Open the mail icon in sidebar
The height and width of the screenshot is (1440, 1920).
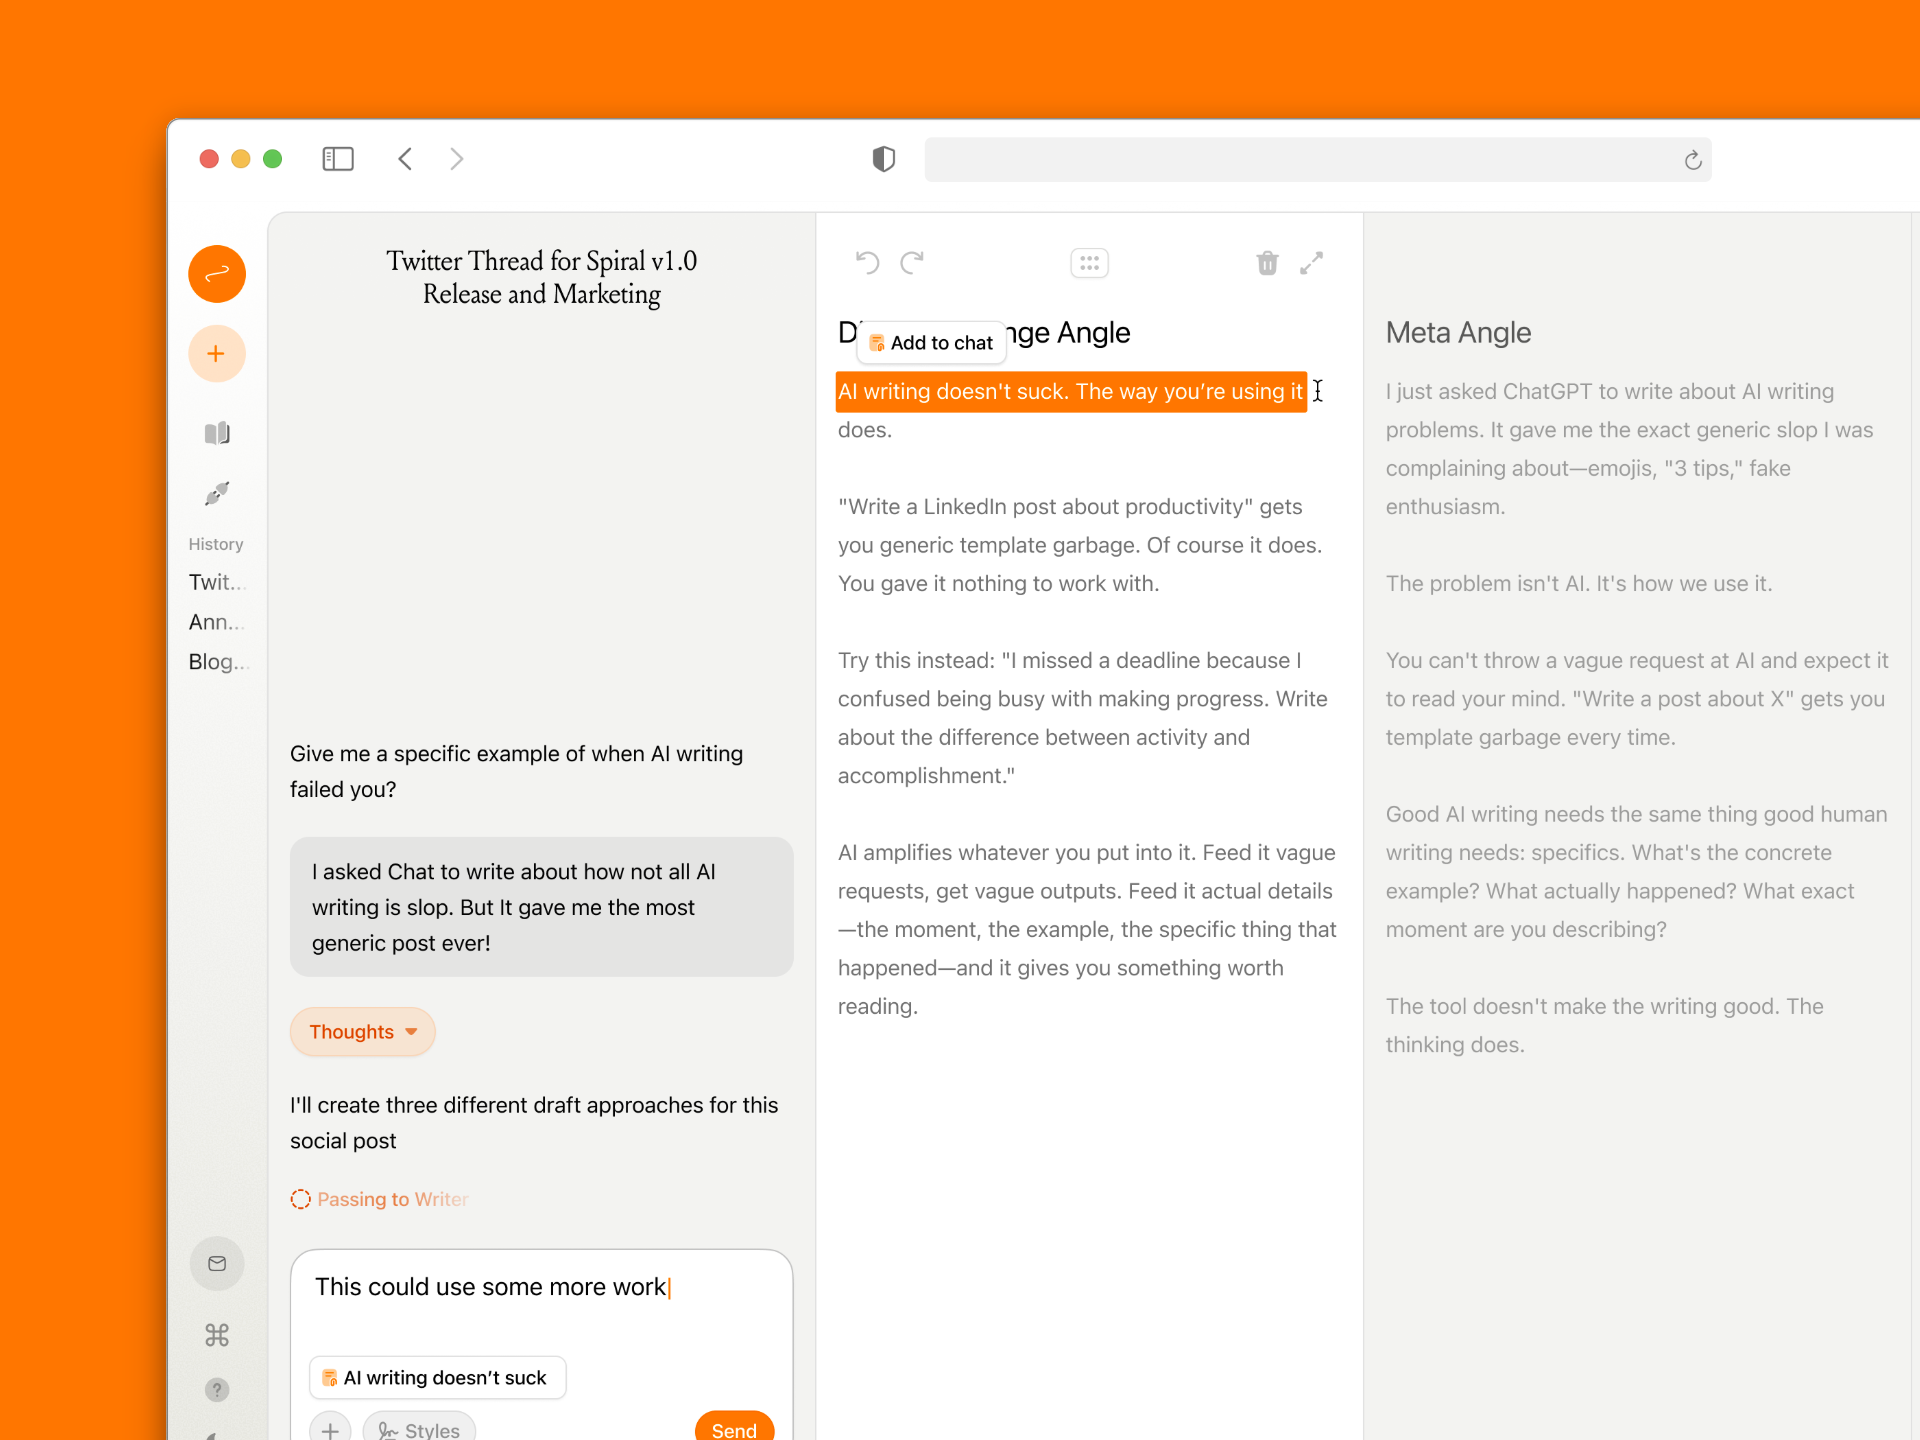tap(216, 1264)
